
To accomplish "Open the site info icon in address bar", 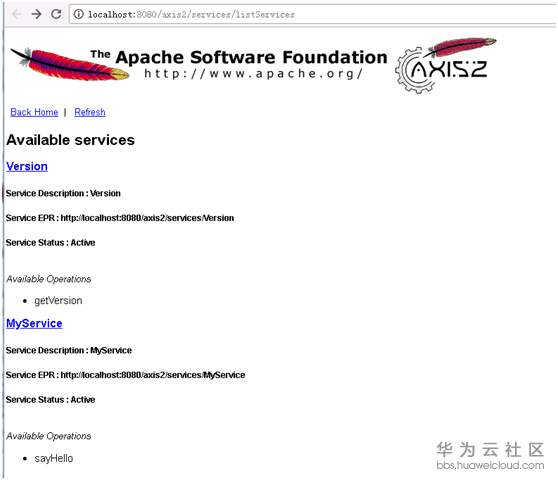I will coord(78,14).
